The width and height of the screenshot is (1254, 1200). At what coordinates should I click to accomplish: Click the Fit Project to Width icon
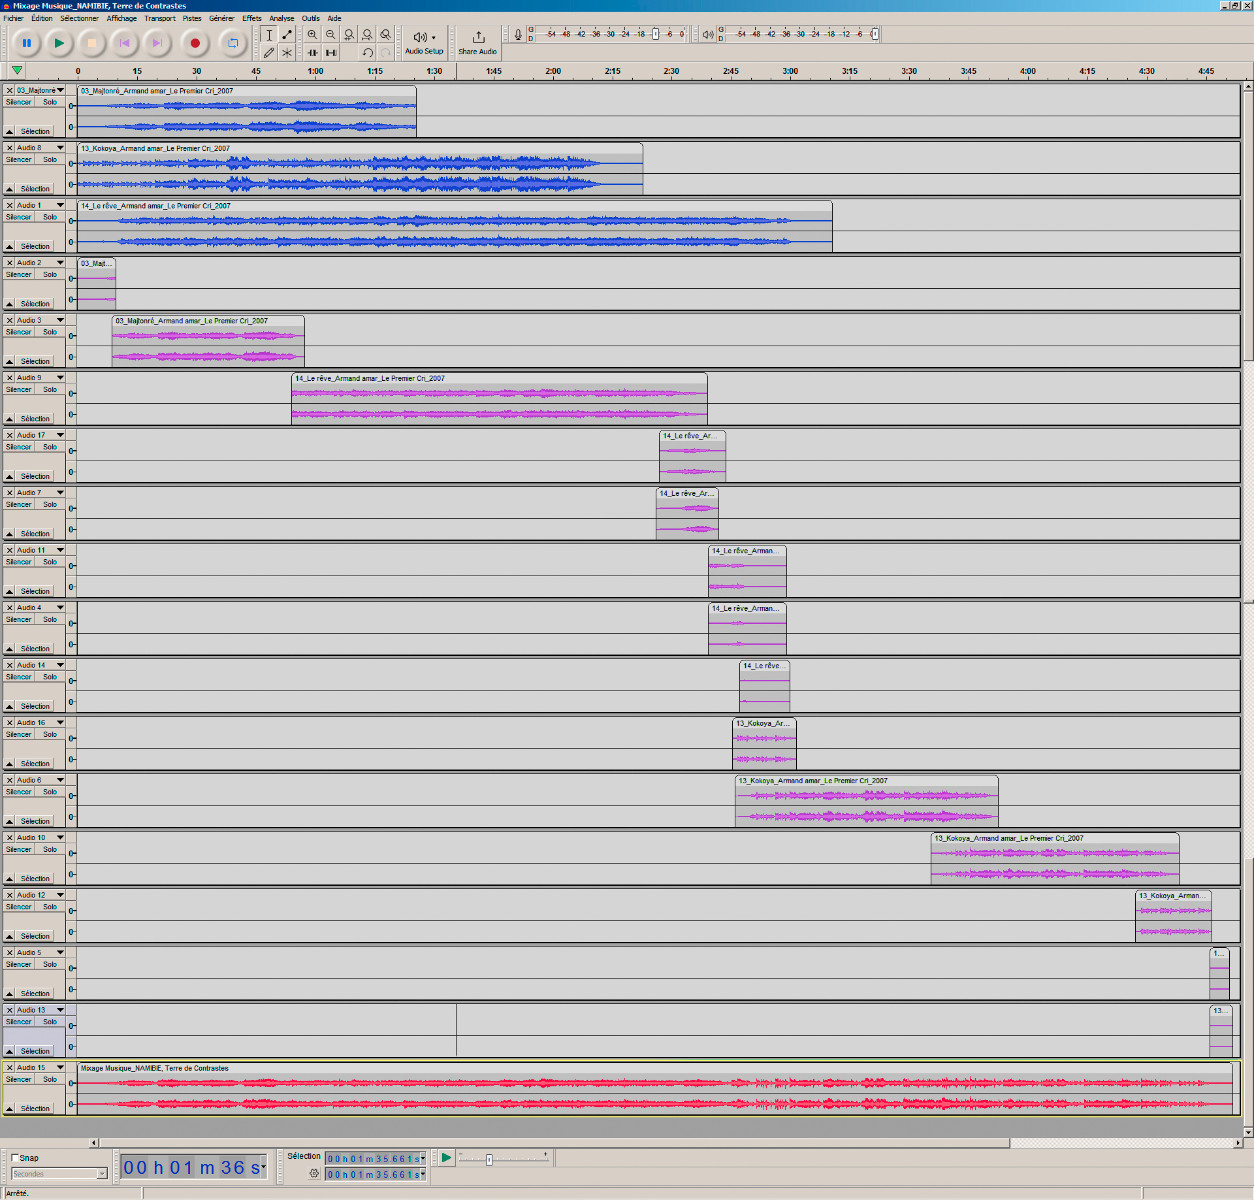pyautogui.click(x=366, y=35)
